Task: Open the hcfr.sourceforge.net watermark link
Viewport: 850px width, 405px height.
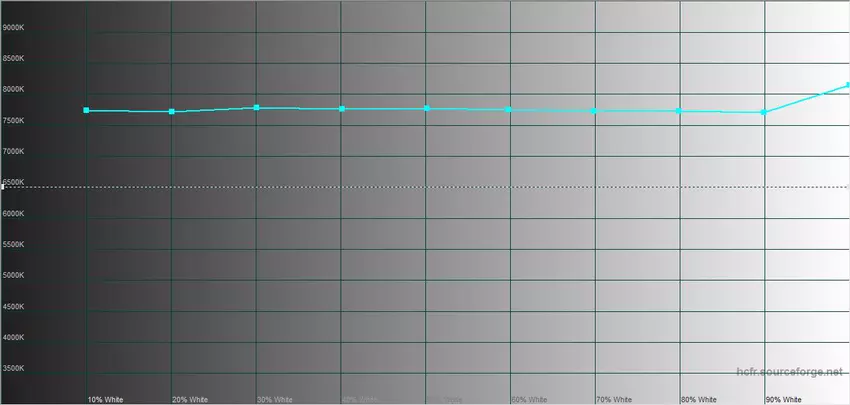Action: (788, 372)
